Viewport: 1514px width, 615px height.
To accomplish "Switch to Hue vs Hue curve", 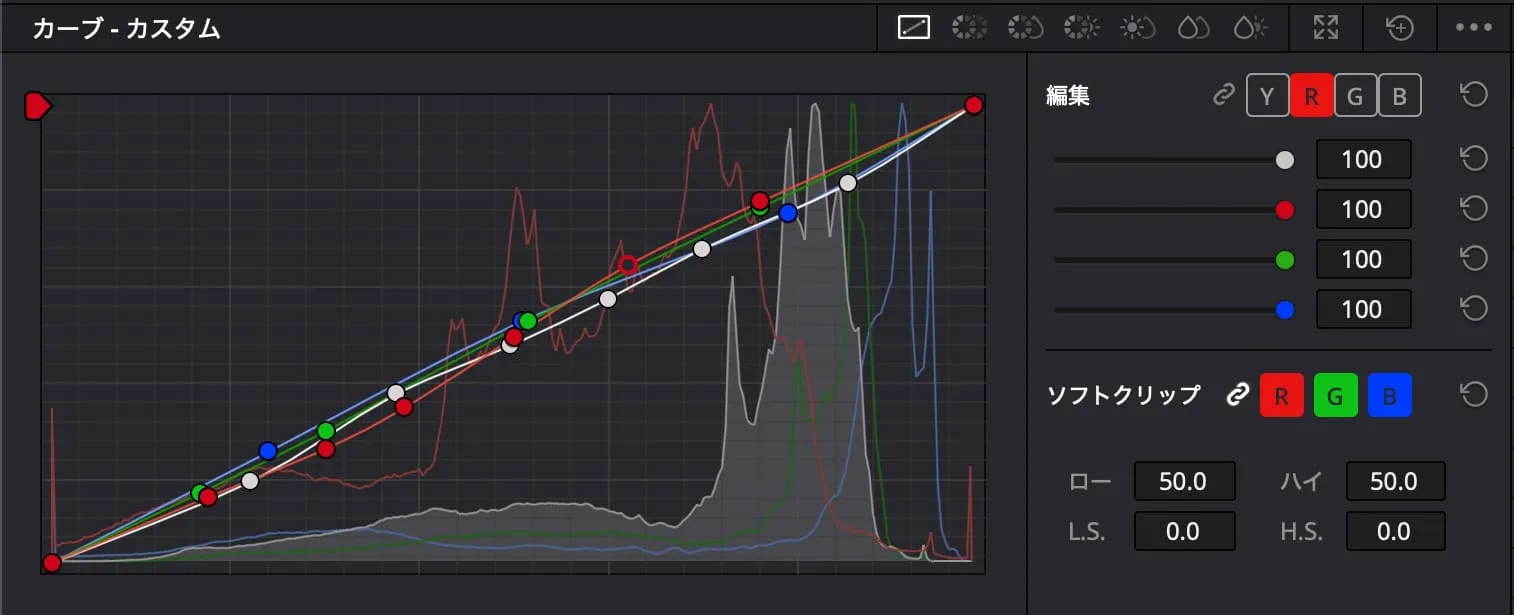I will point(968,28).
